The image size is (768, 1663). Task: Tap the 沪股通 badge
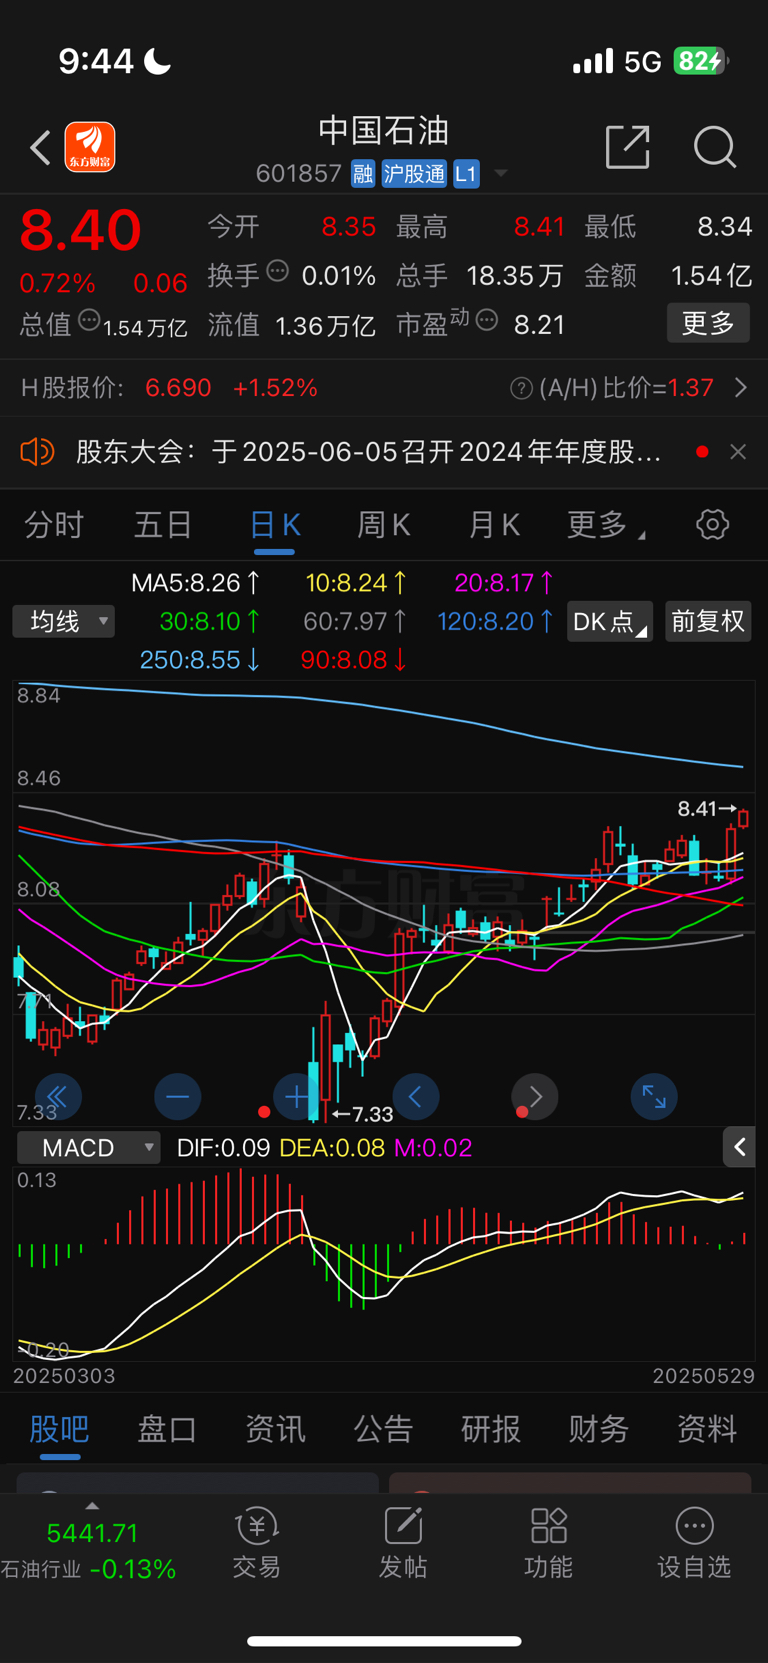tap(414, 174)
